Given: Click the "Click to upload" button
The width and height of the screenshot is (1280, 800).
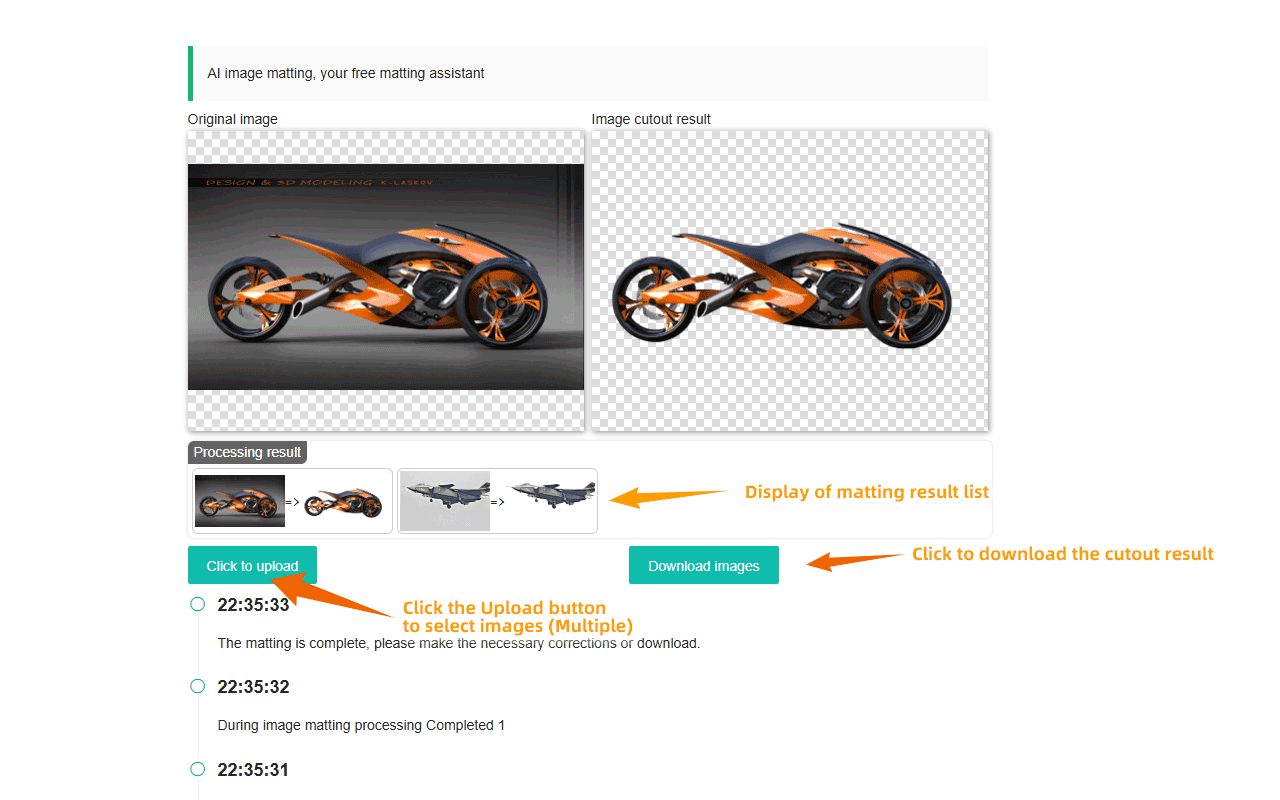Looking at the screenshot, I should [252, 565].
